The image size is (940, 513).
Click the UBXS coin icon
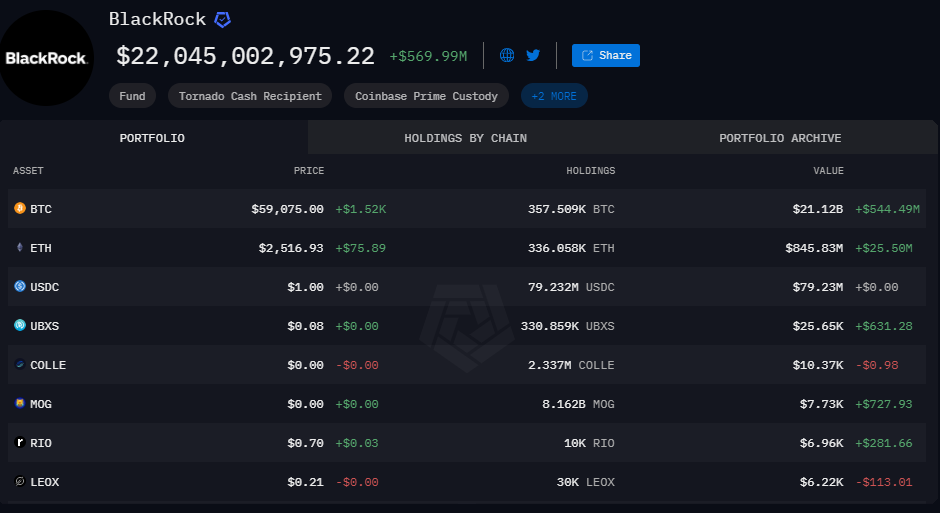tap(20, 325)
